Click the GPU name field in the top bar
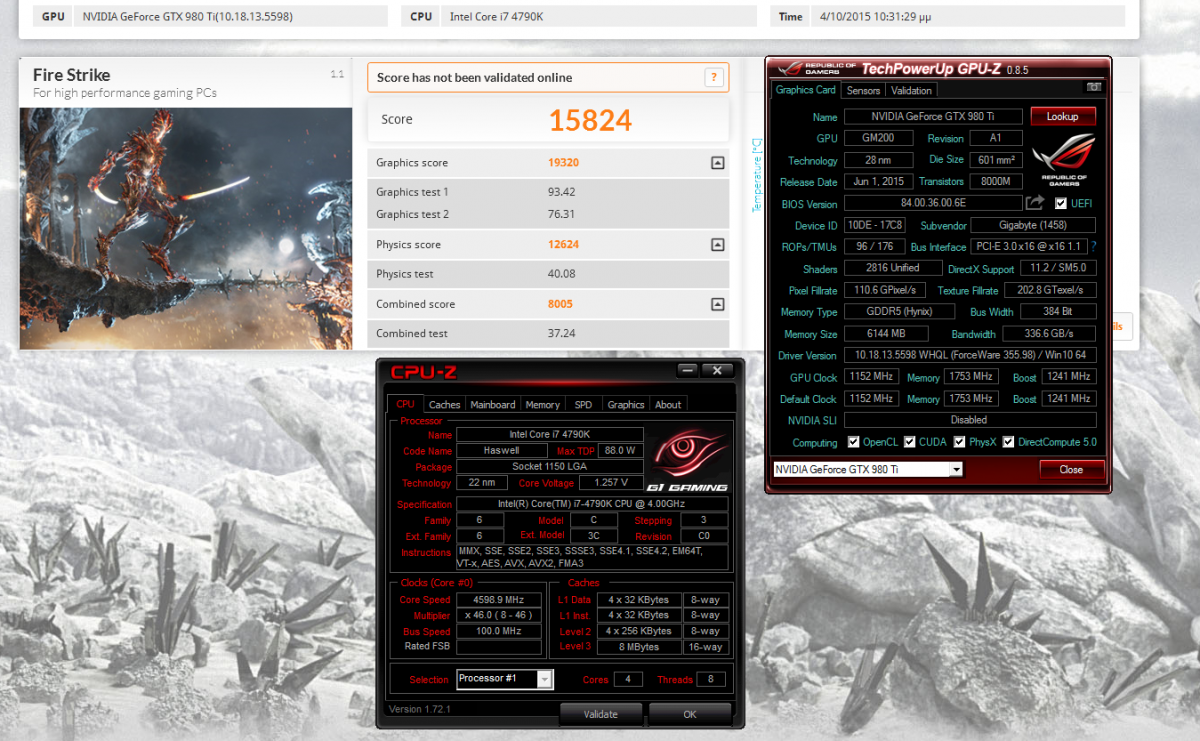 [231, 16]
